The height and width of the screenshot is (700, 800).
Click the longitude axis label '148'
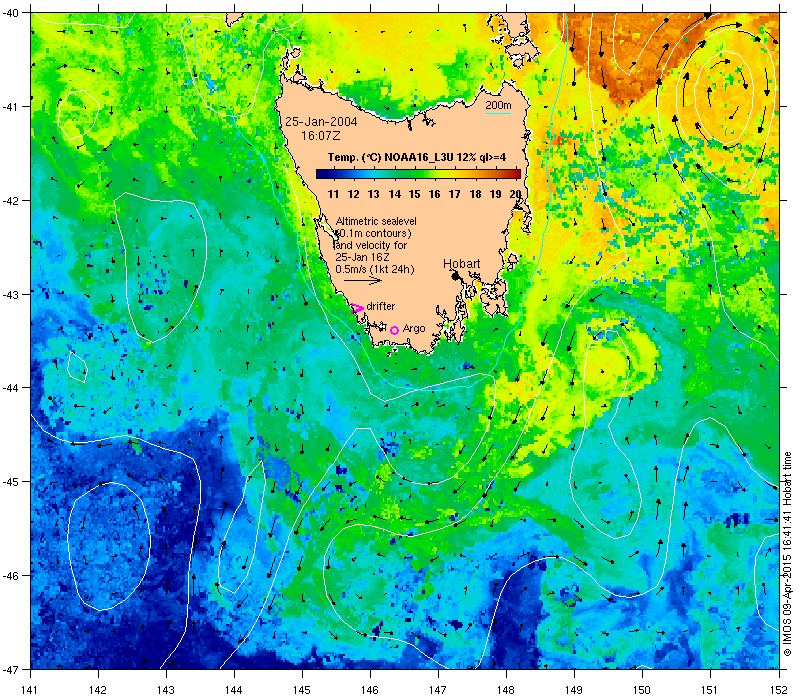[x=507, y=690]
